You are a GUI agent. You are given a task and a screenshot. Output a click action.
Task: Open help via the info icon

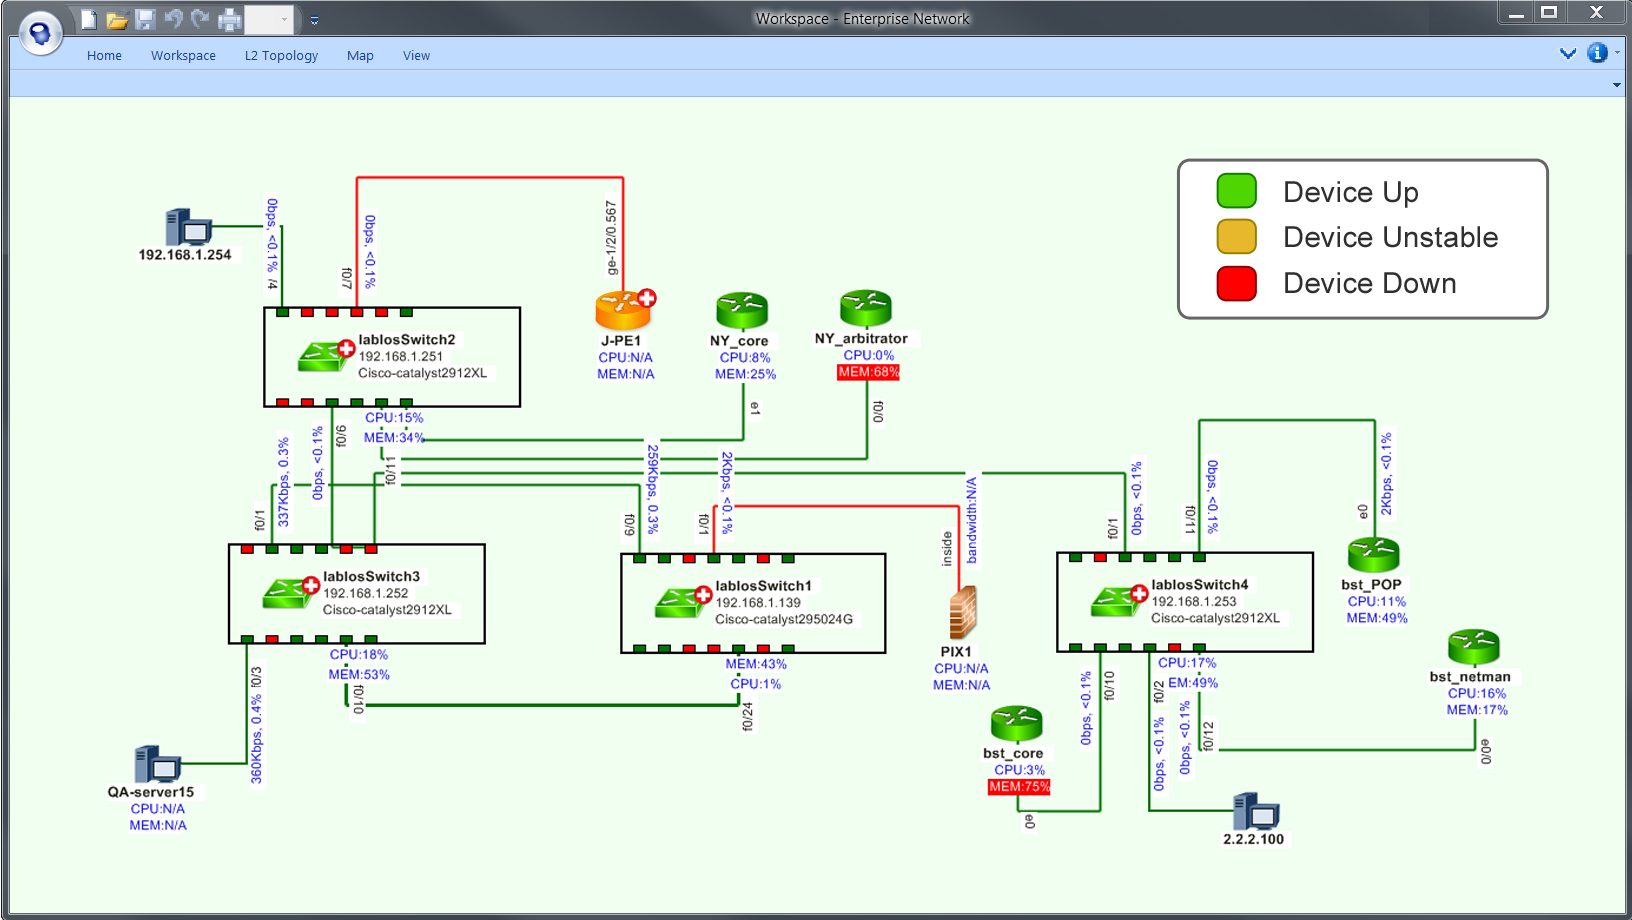click(x=1598, y=52)
